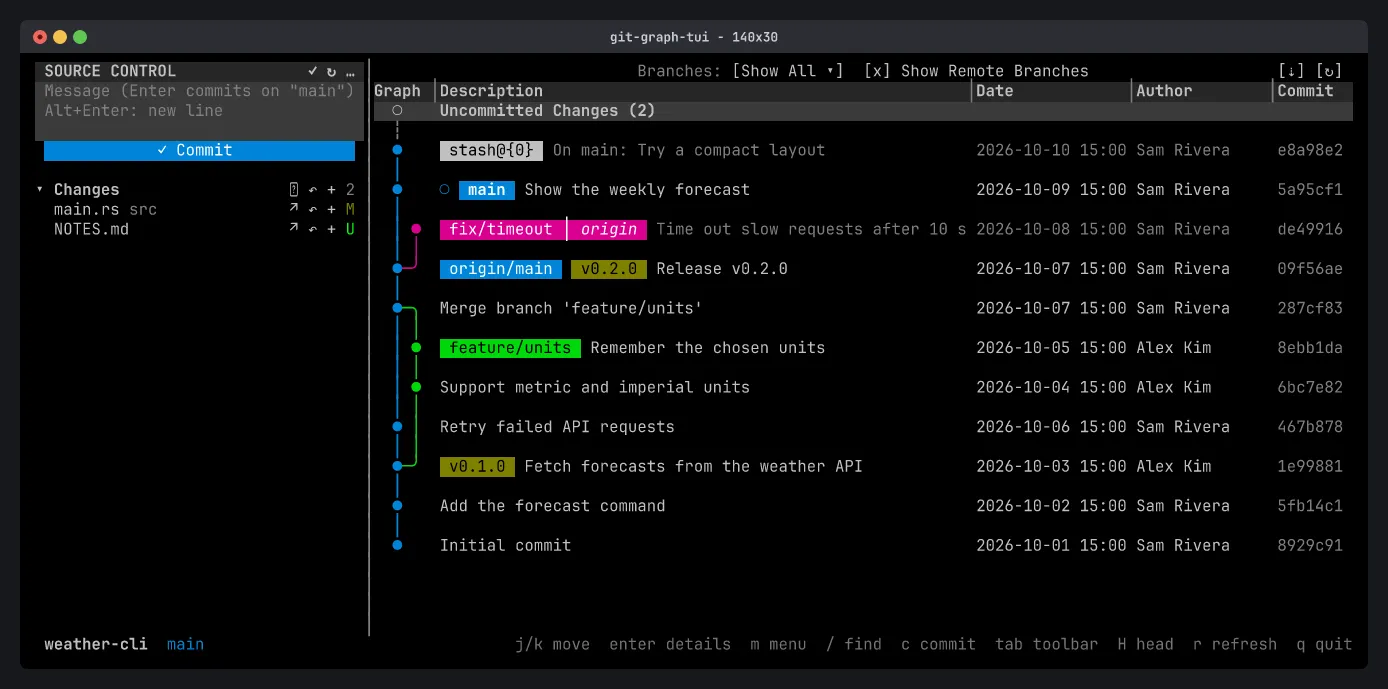Select the Uncommitted Changes (2) row
Screen dimensions: 1388x689
pos(863,111)
